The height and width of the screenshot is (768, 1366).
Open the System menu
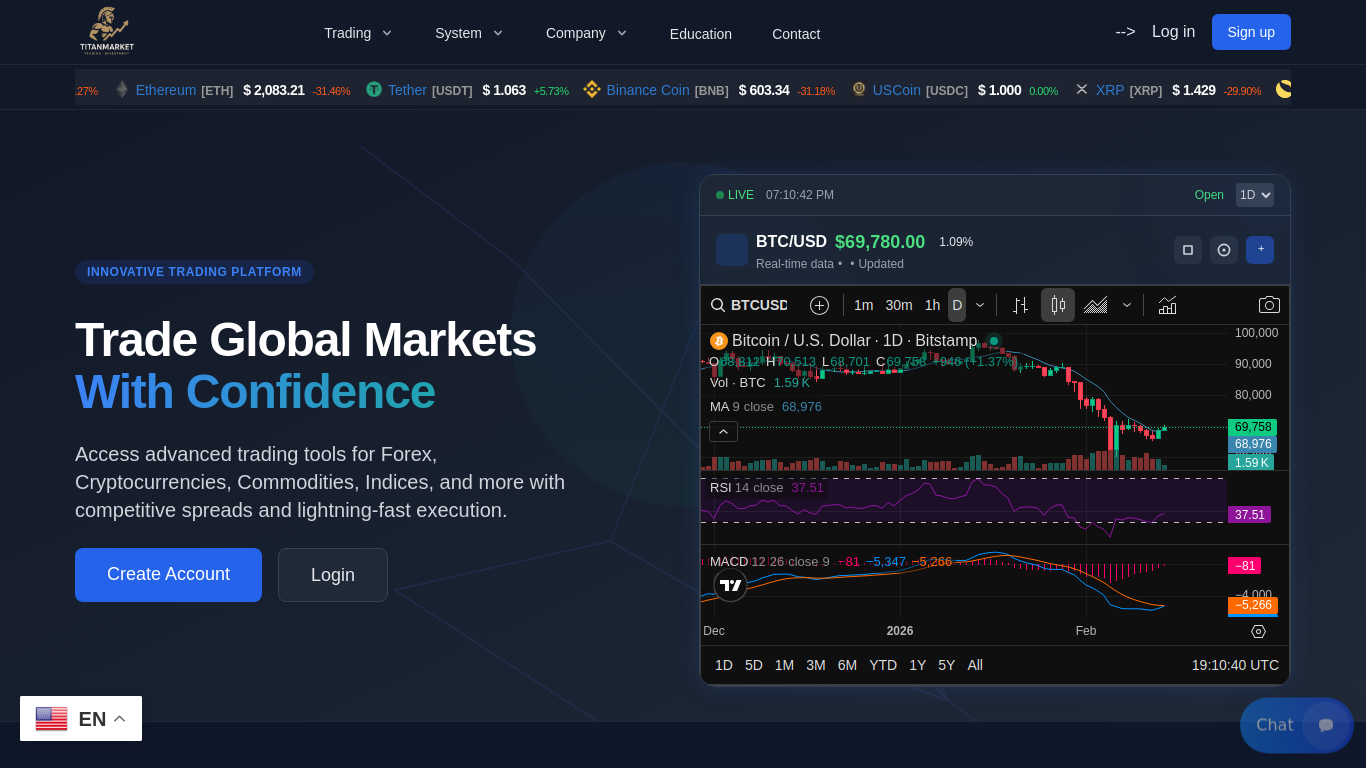pyautogui.click(x=458, y=33)
